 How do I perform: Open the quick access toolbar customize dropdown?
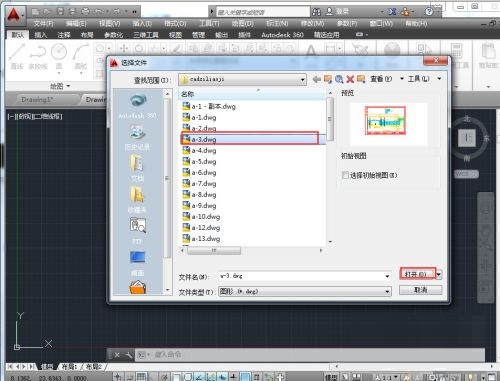pos(134,12)
